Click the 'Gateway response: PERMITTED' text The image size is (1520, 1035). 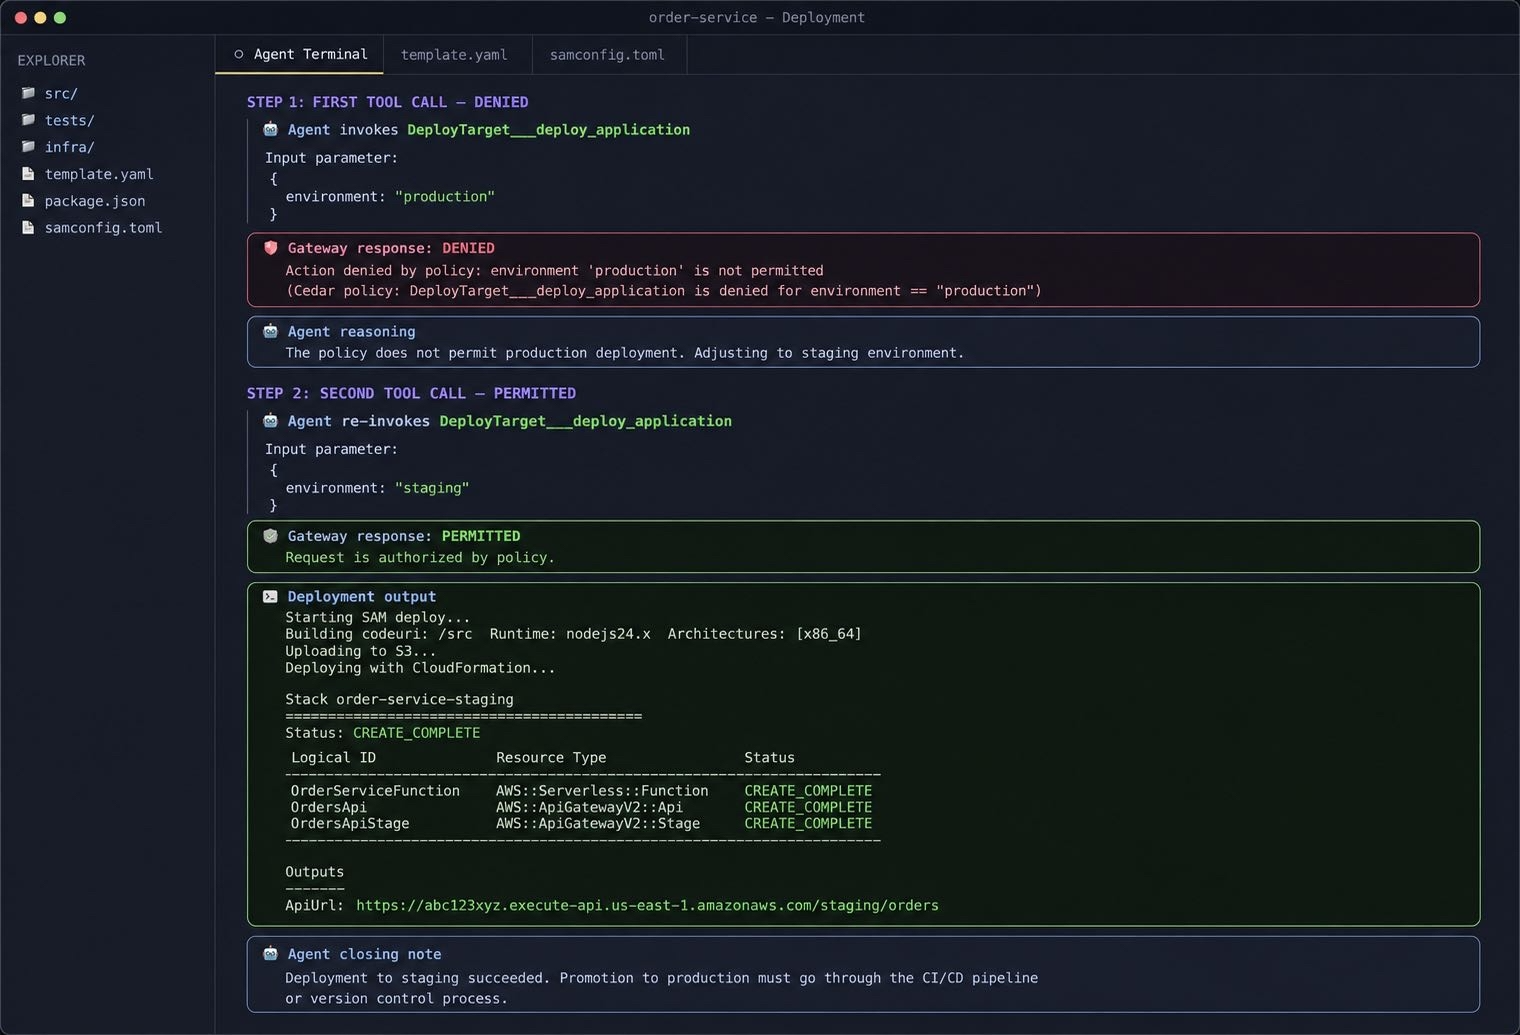404,536
